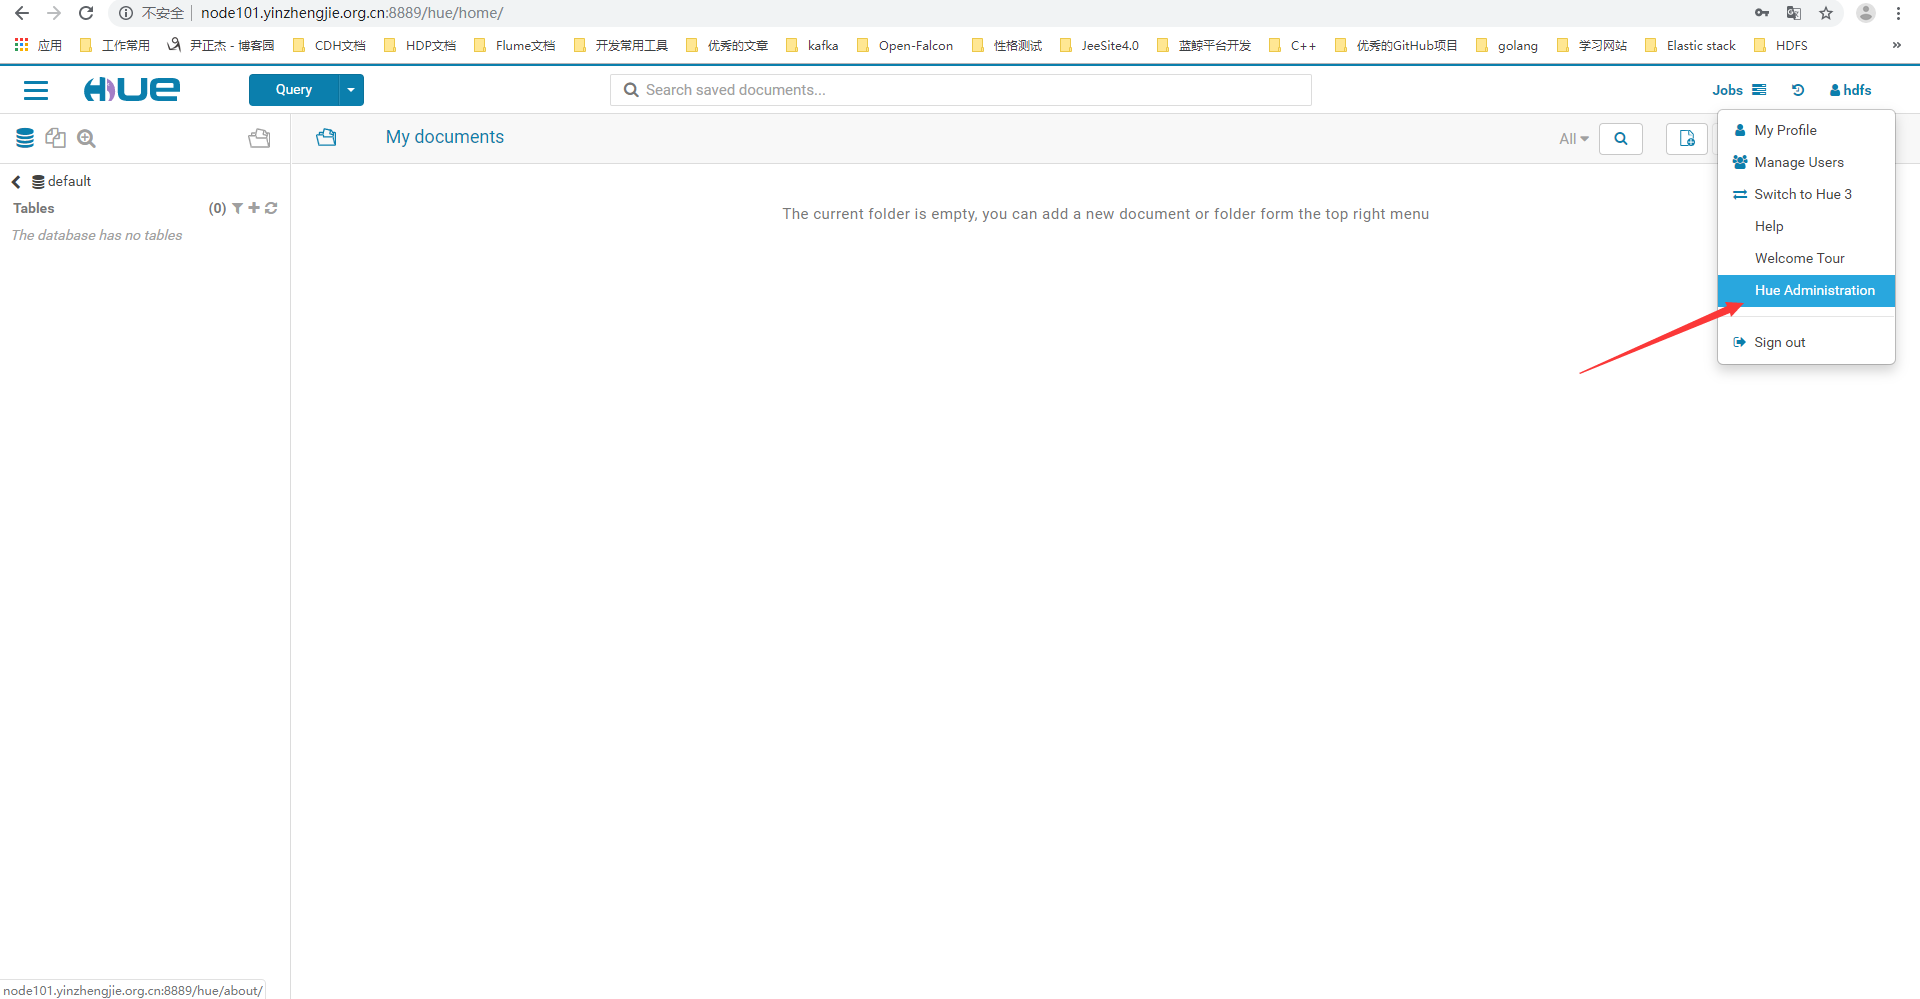Screen dimensions: 1920x999
Task: Click the folder icon above the assist panel
Action: 259,138
